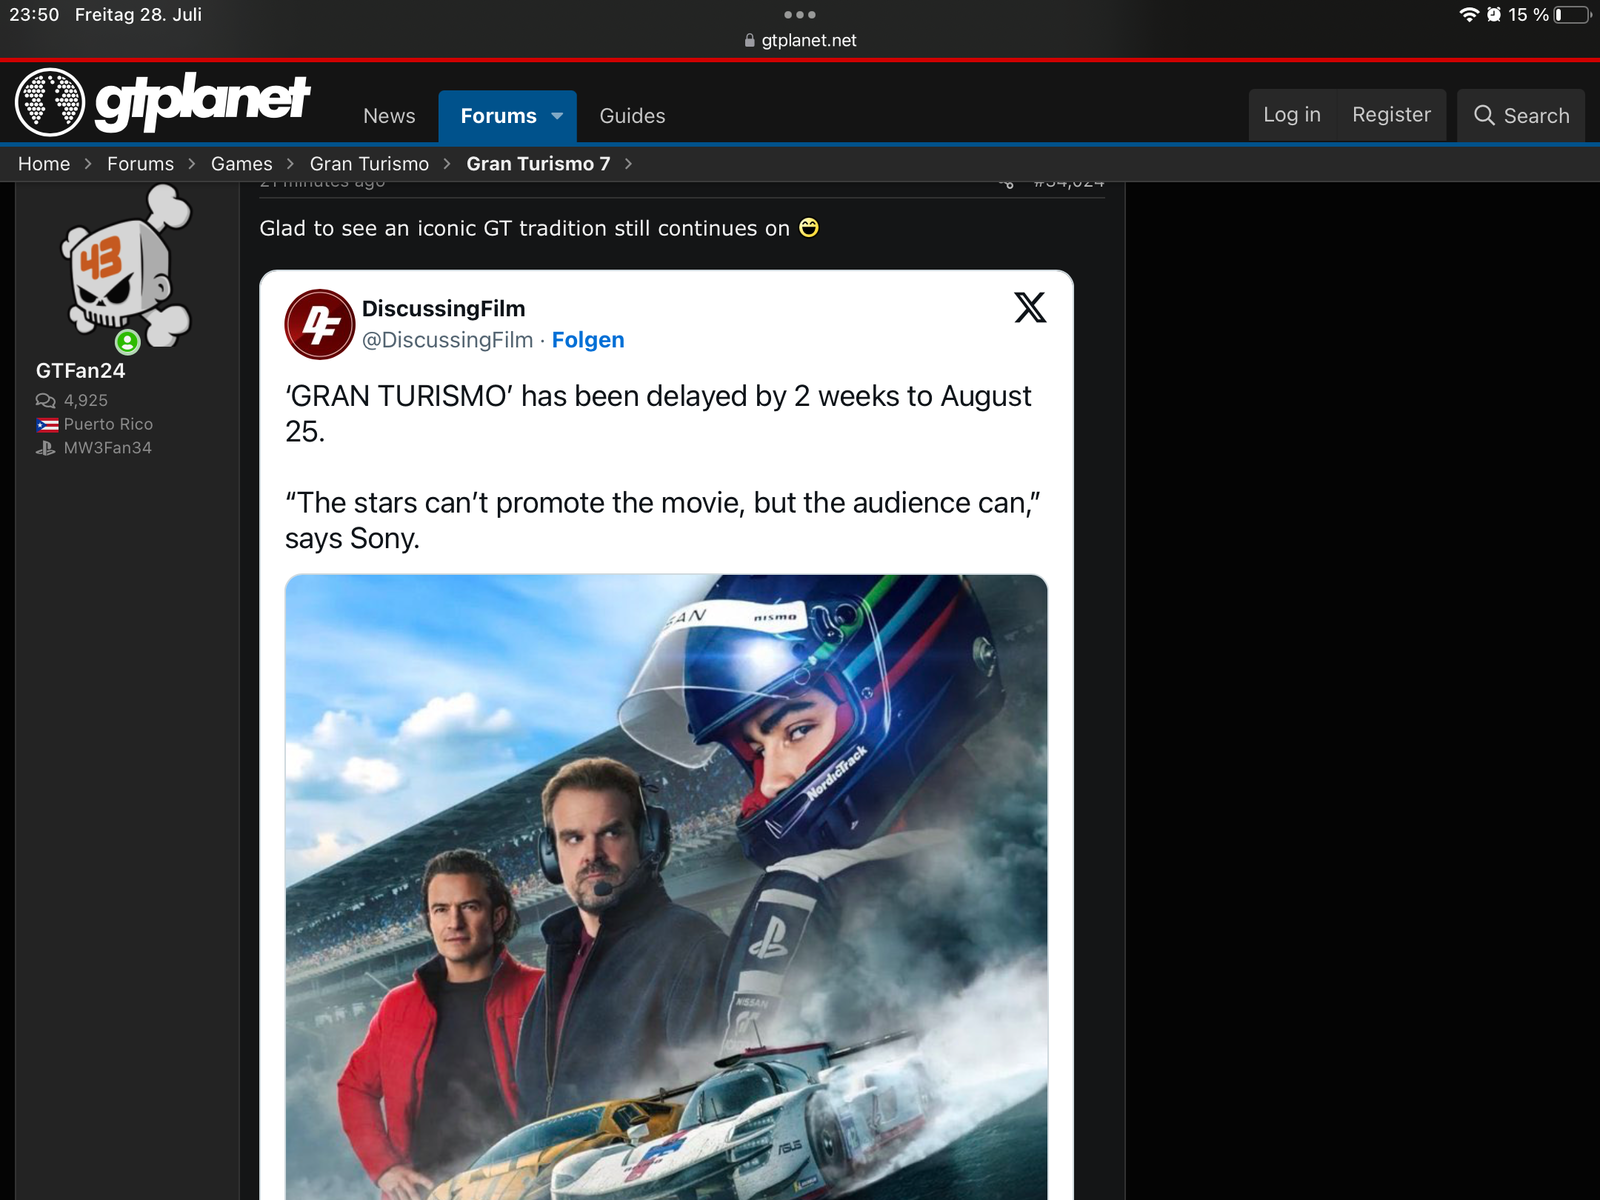Screen dimensions: 1600x1200
Task: Open the Search box
Action: pos(1521,116)
